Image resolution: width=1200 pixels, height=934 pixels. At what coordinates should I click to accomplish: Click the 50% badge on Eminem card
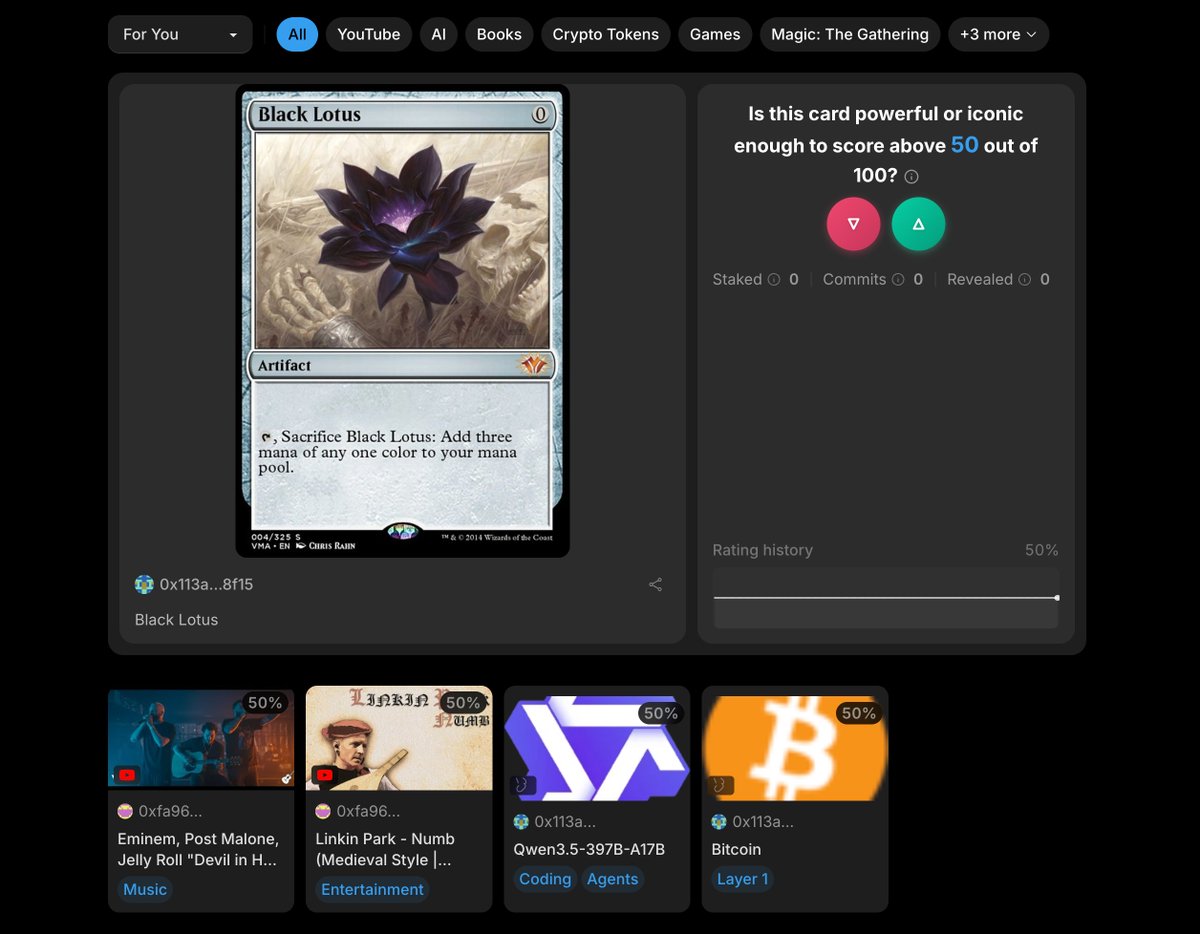point(265,703)
